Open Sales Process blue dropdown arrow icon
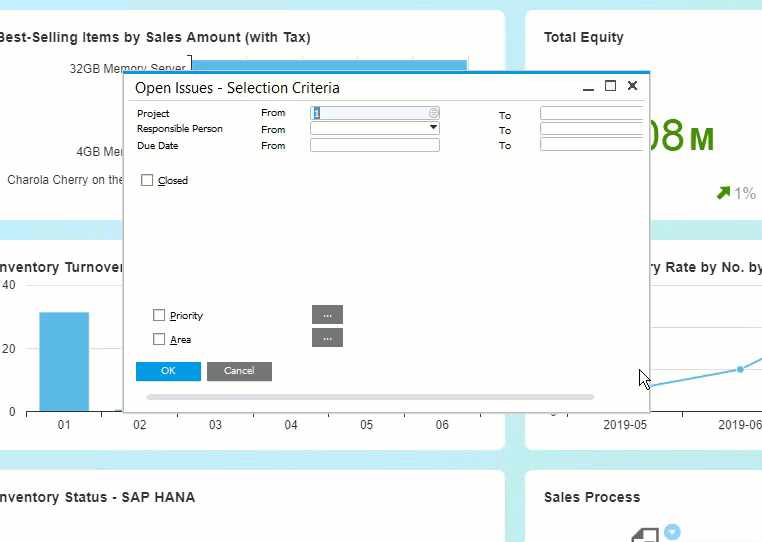The width and height of the screenshot is (762, 542). [672, 531]
